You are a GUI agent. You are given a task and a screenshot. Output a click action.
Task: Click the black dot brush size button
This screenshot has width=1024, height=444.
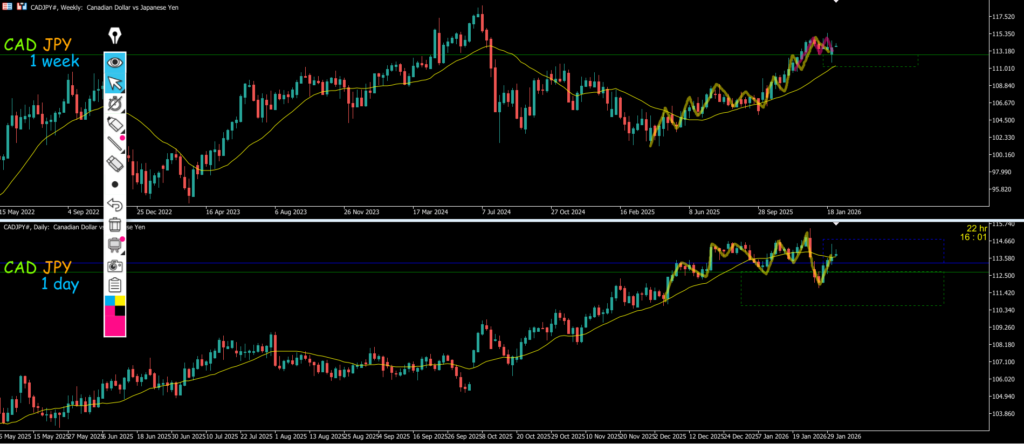pyautogui.click(x=115, y=185)
